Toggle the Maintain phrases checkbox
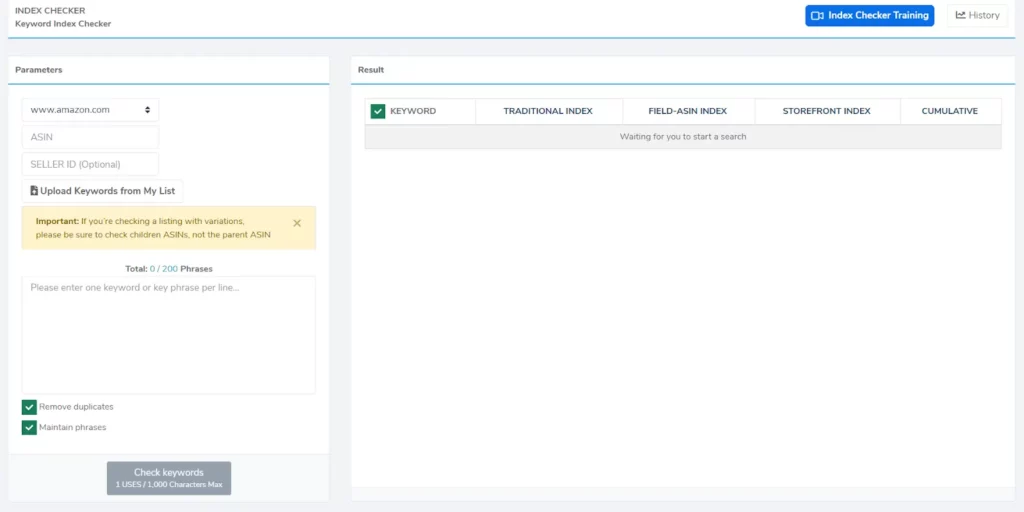Image resolution: width=1024 pixels, height=512 pixels. tap(29, 428)
